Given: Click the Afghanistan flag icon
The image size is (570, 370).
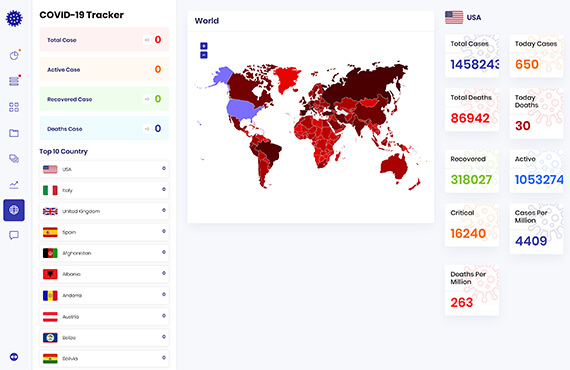Looking at the screenshot, I should point(50,253).
